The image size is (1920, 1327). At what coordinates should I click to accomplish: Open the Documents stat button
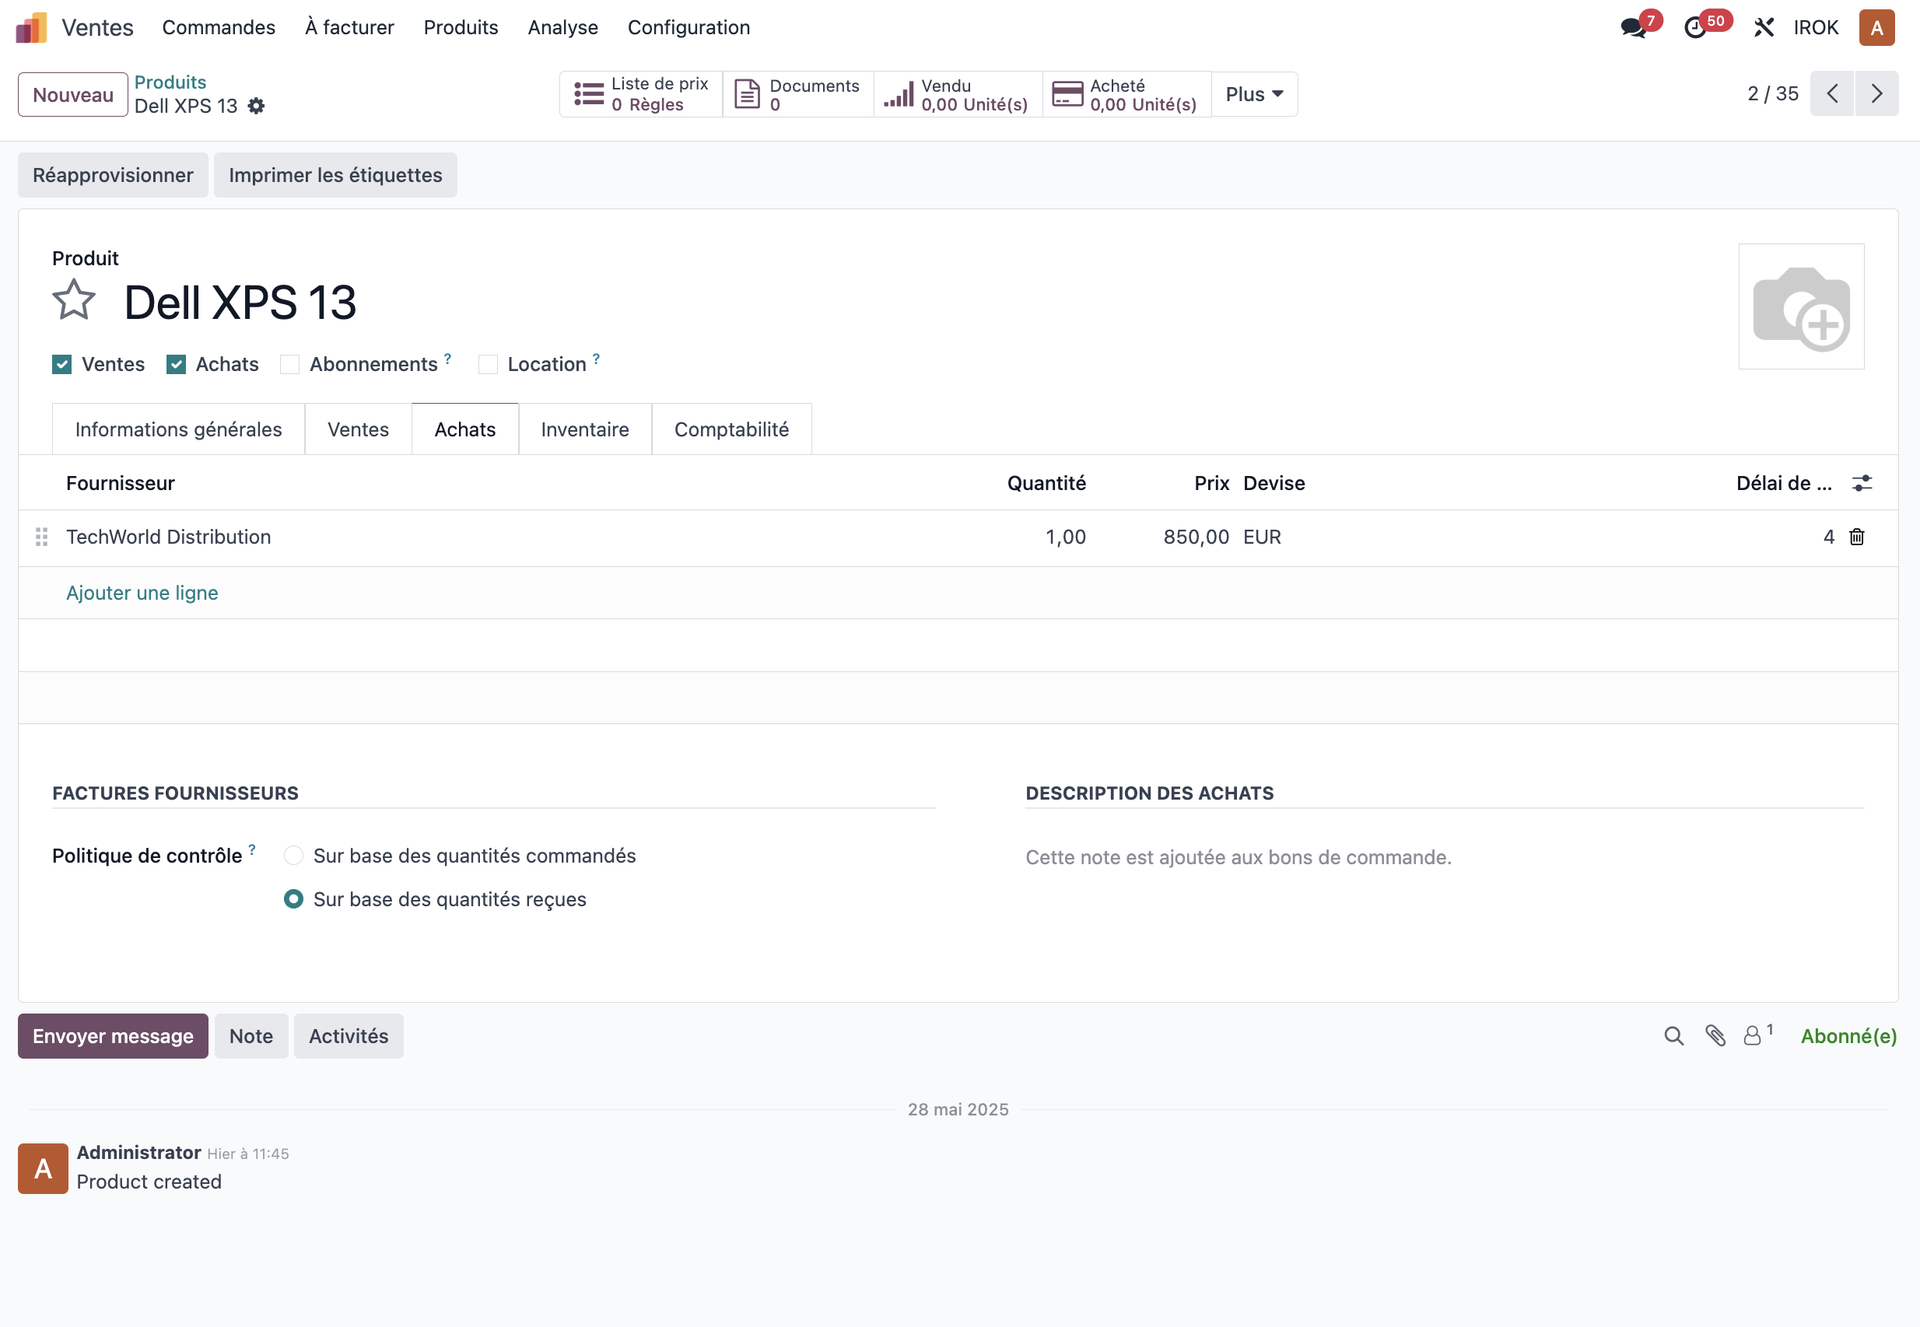pyautogui.click(x=798, y=94)
